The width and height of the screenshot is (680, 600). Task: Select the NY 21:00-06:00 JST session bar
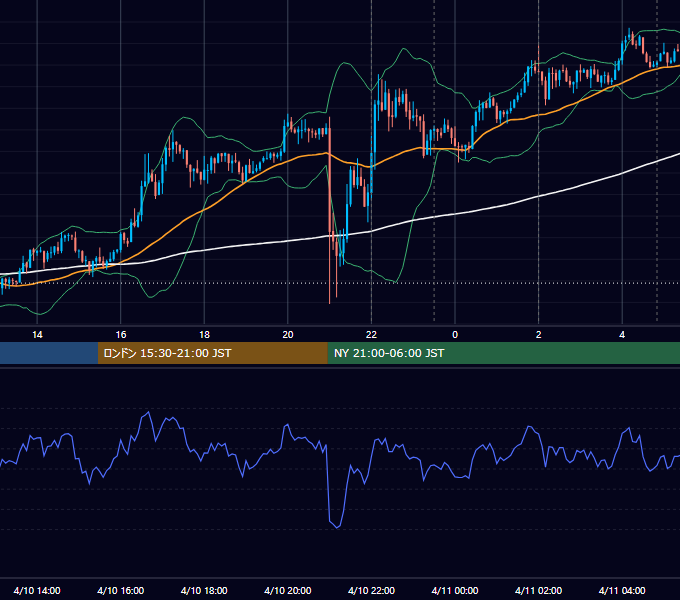pyautogui.click(x=503, y=353)
